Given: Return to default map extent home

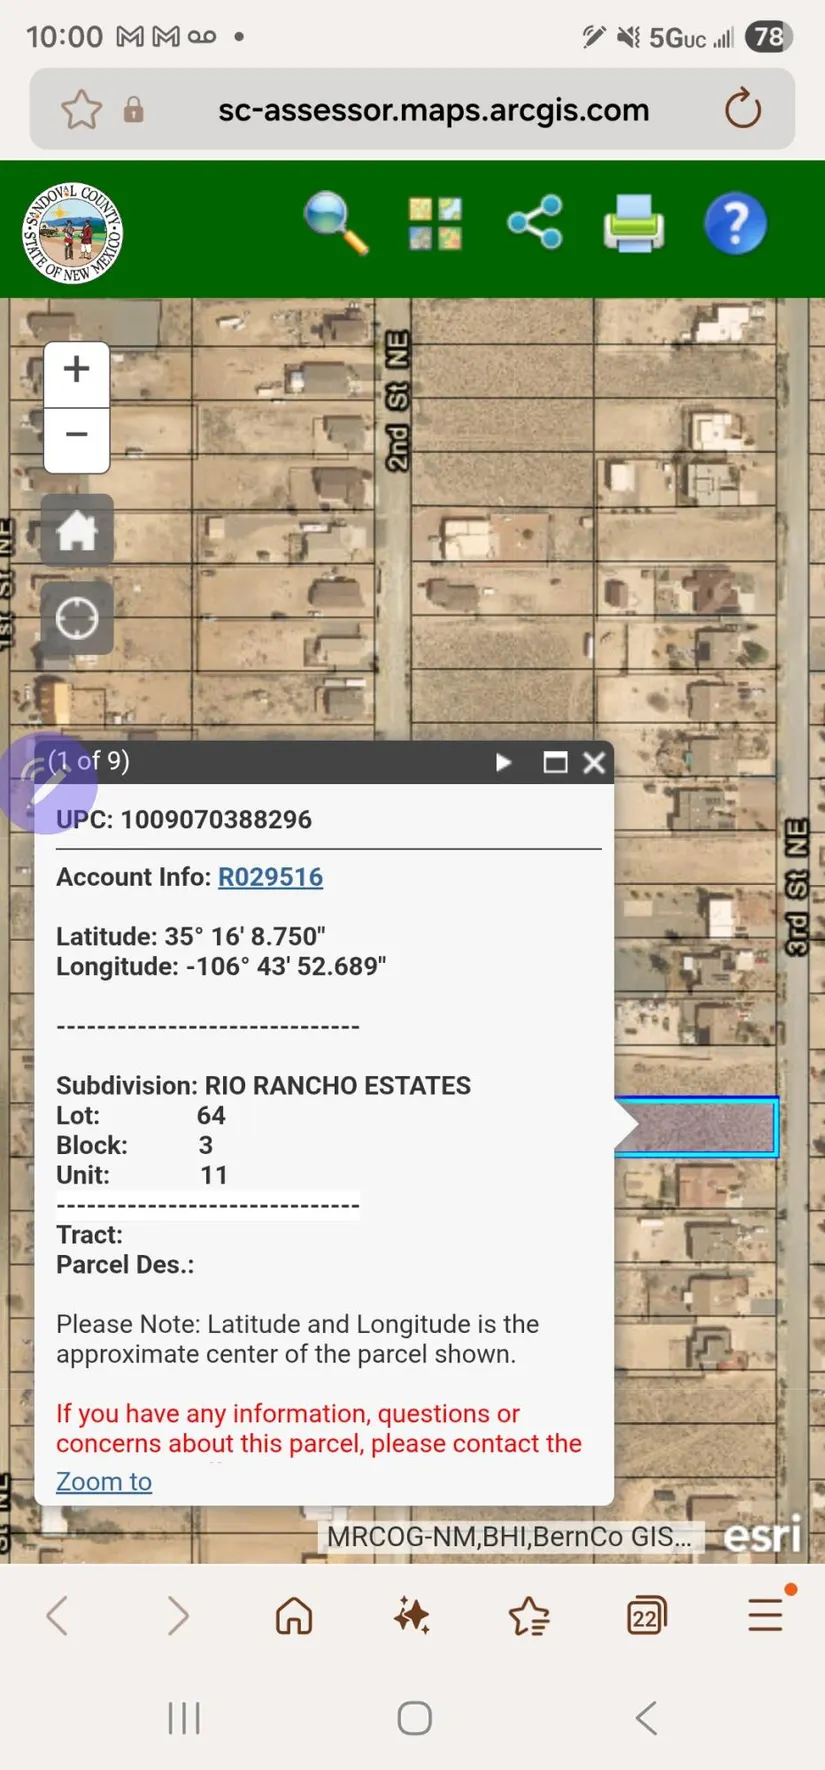Looking at the screenshot, I should (x=77, y=531).
